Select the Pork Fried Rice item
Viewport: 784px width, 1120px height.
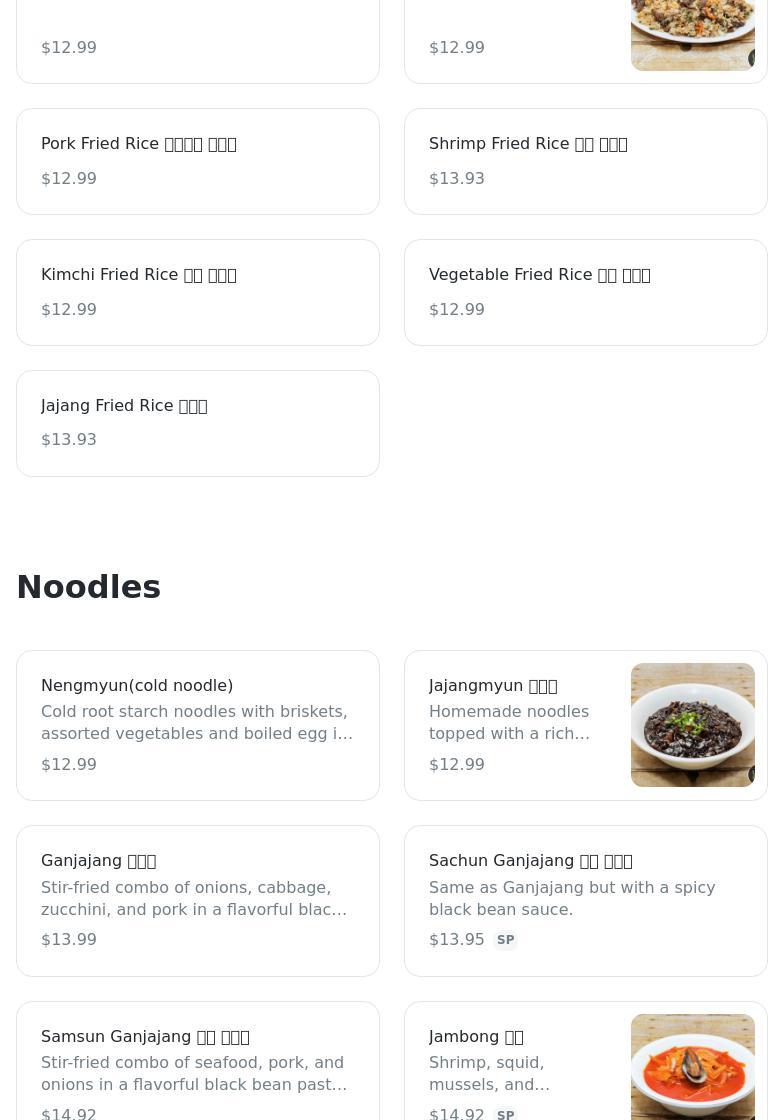[198, 161]
